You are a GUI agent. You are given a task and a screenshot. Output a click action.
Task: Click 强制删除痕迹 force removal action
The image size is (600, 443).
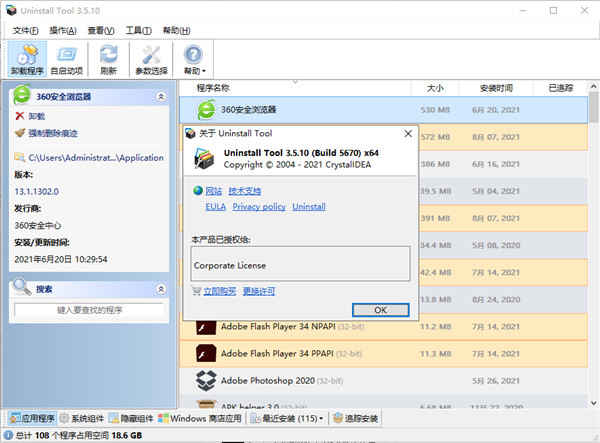tap(46, 133)
